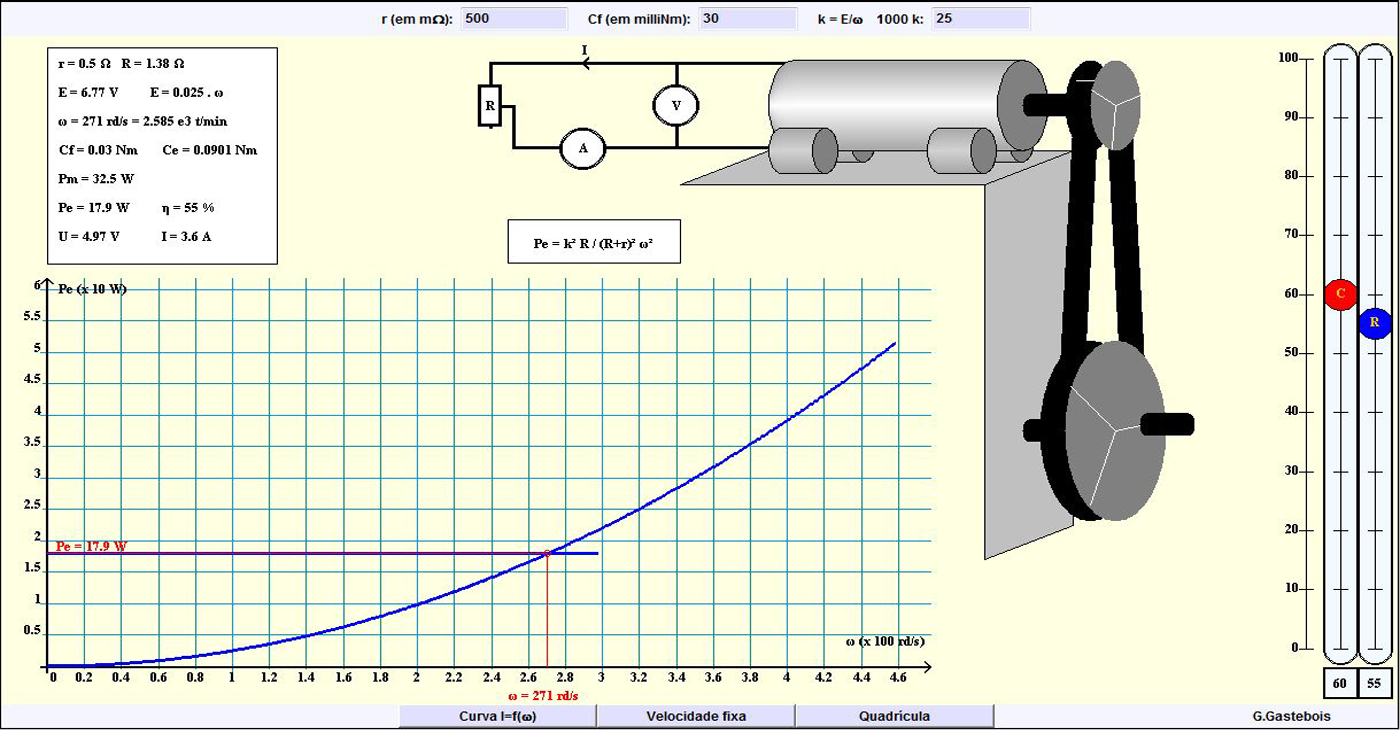Click the 'ω (x 100 rd/s)' axis title
The height and width of the screenshot is (730, 1400).
[885, 640]
